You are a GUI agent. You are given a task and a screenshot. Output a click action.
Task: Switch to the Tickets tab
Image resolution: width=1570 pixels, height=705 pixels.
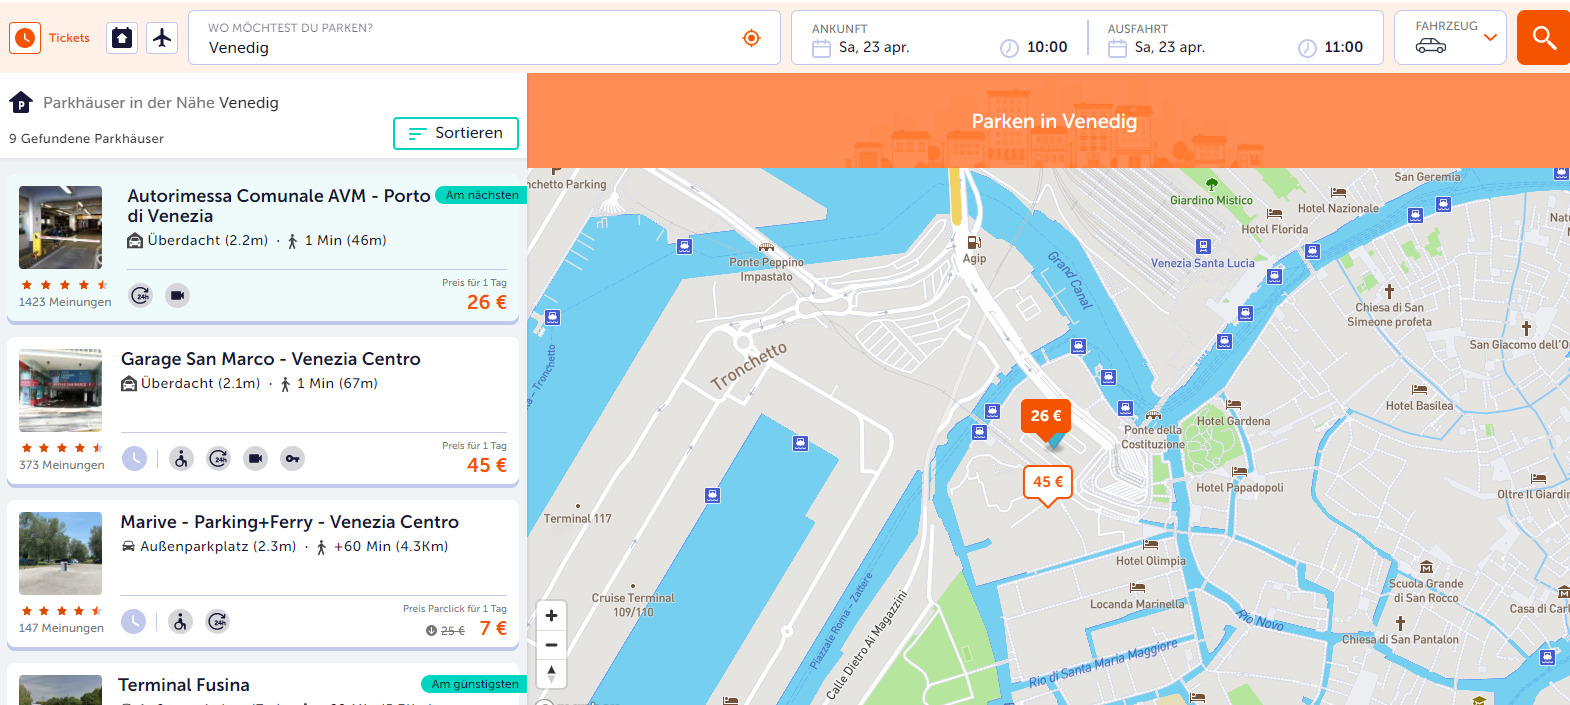coord(50,38)
